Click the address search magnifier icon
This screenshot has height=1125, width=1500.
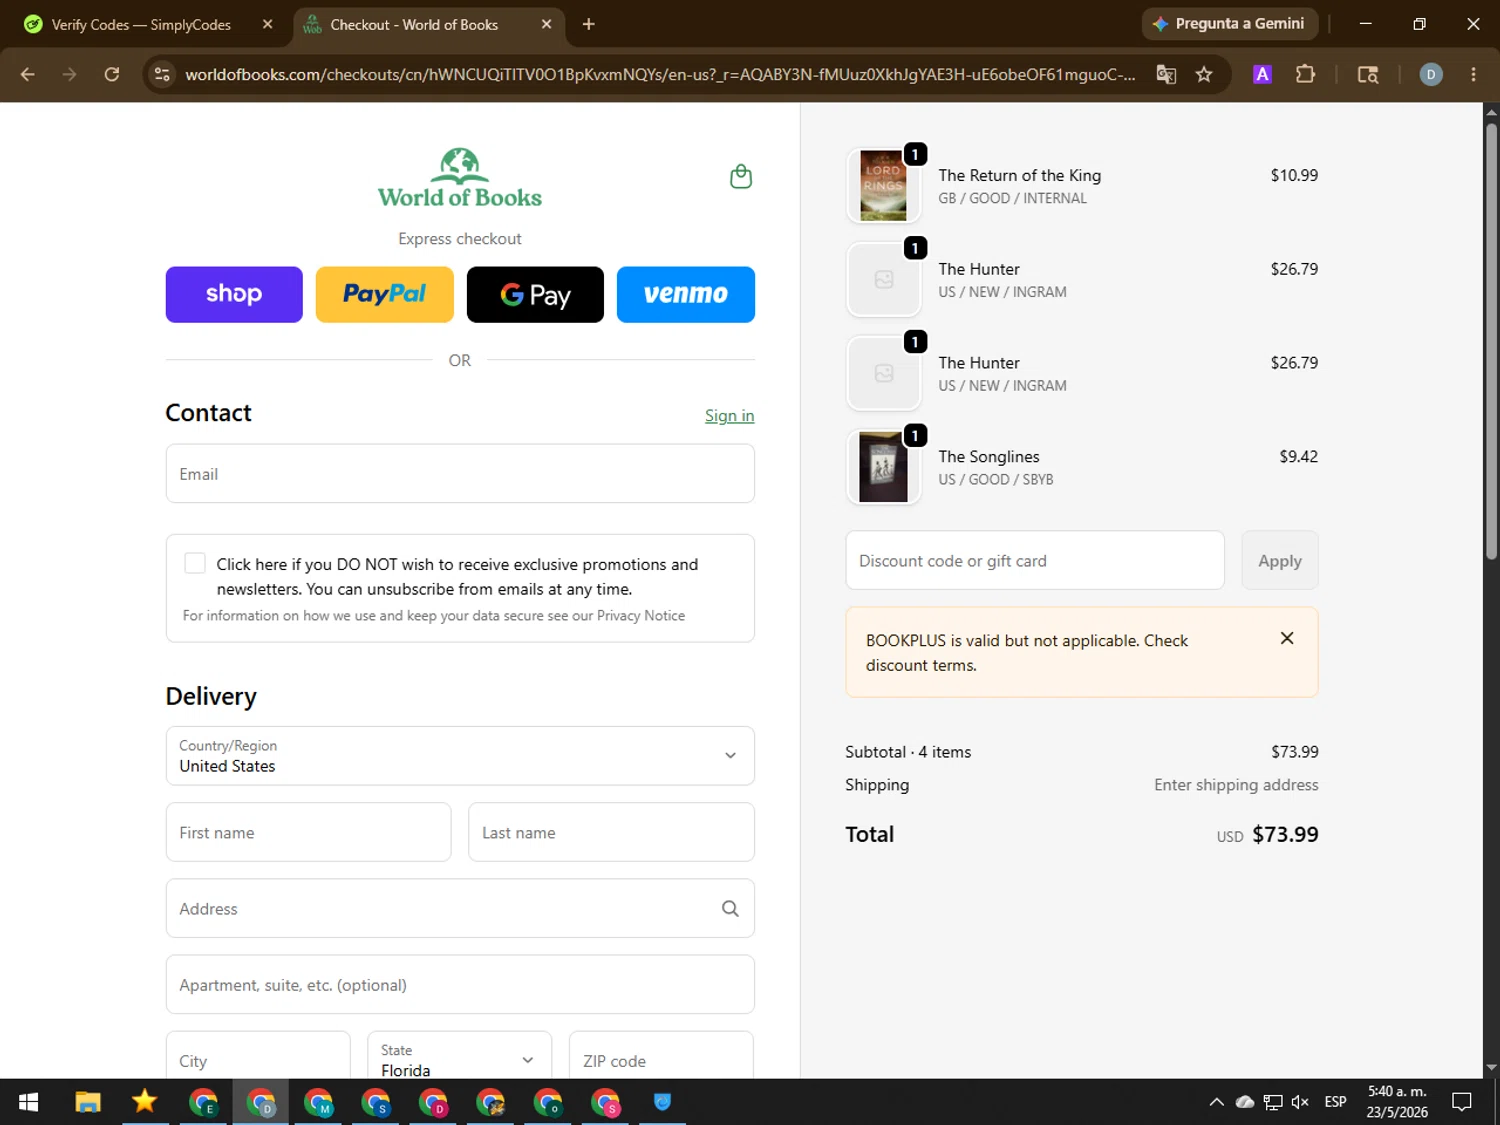[730, 908]
